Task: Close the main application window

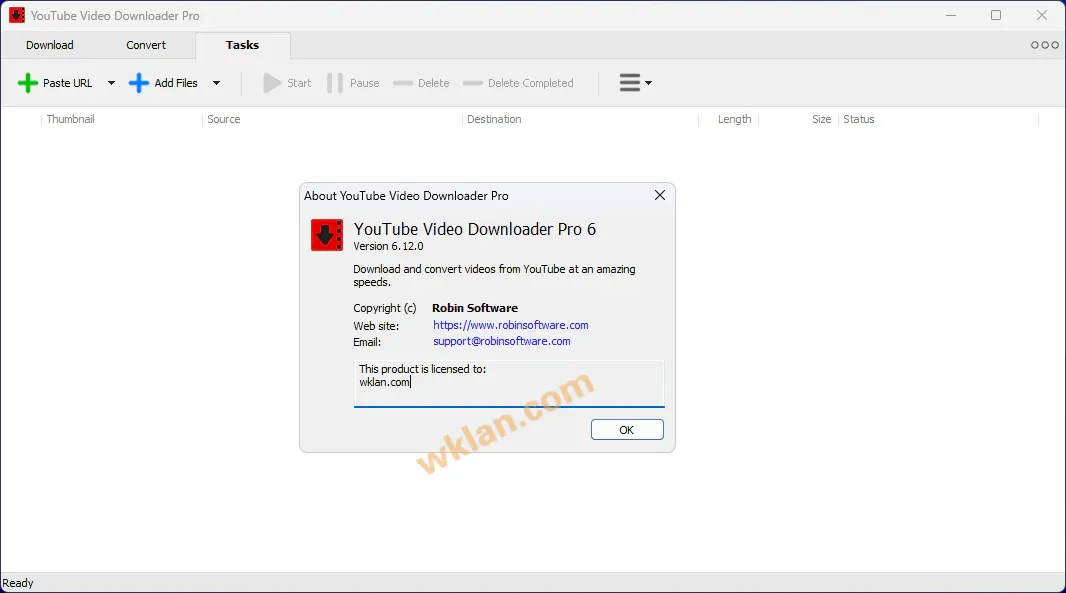Action: (1042, 15)
